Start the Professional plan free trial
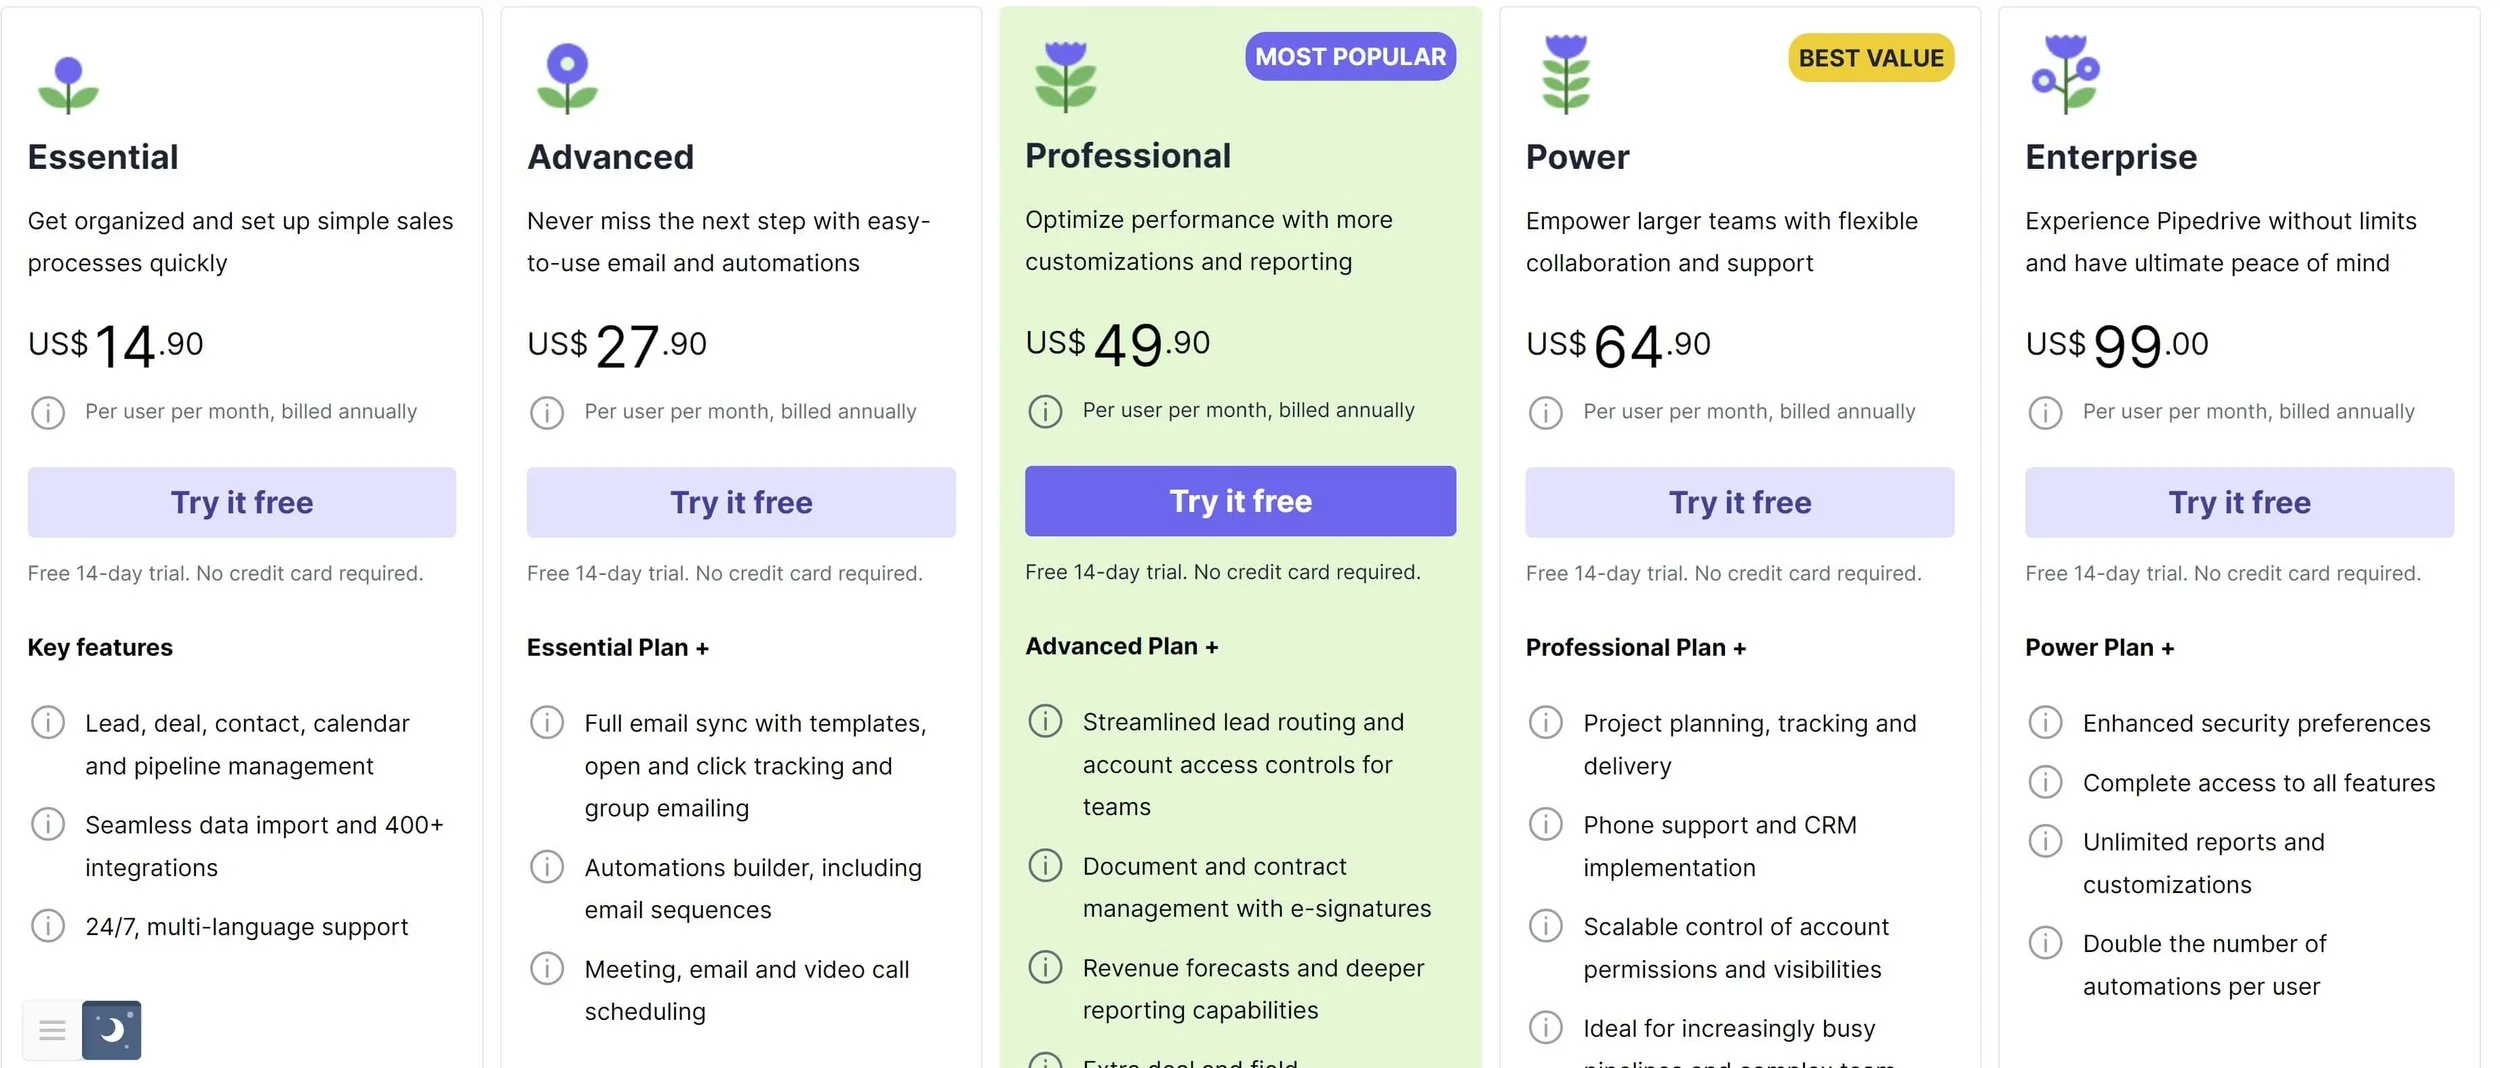The image size is (2500, 1068). click(1240, 501)
